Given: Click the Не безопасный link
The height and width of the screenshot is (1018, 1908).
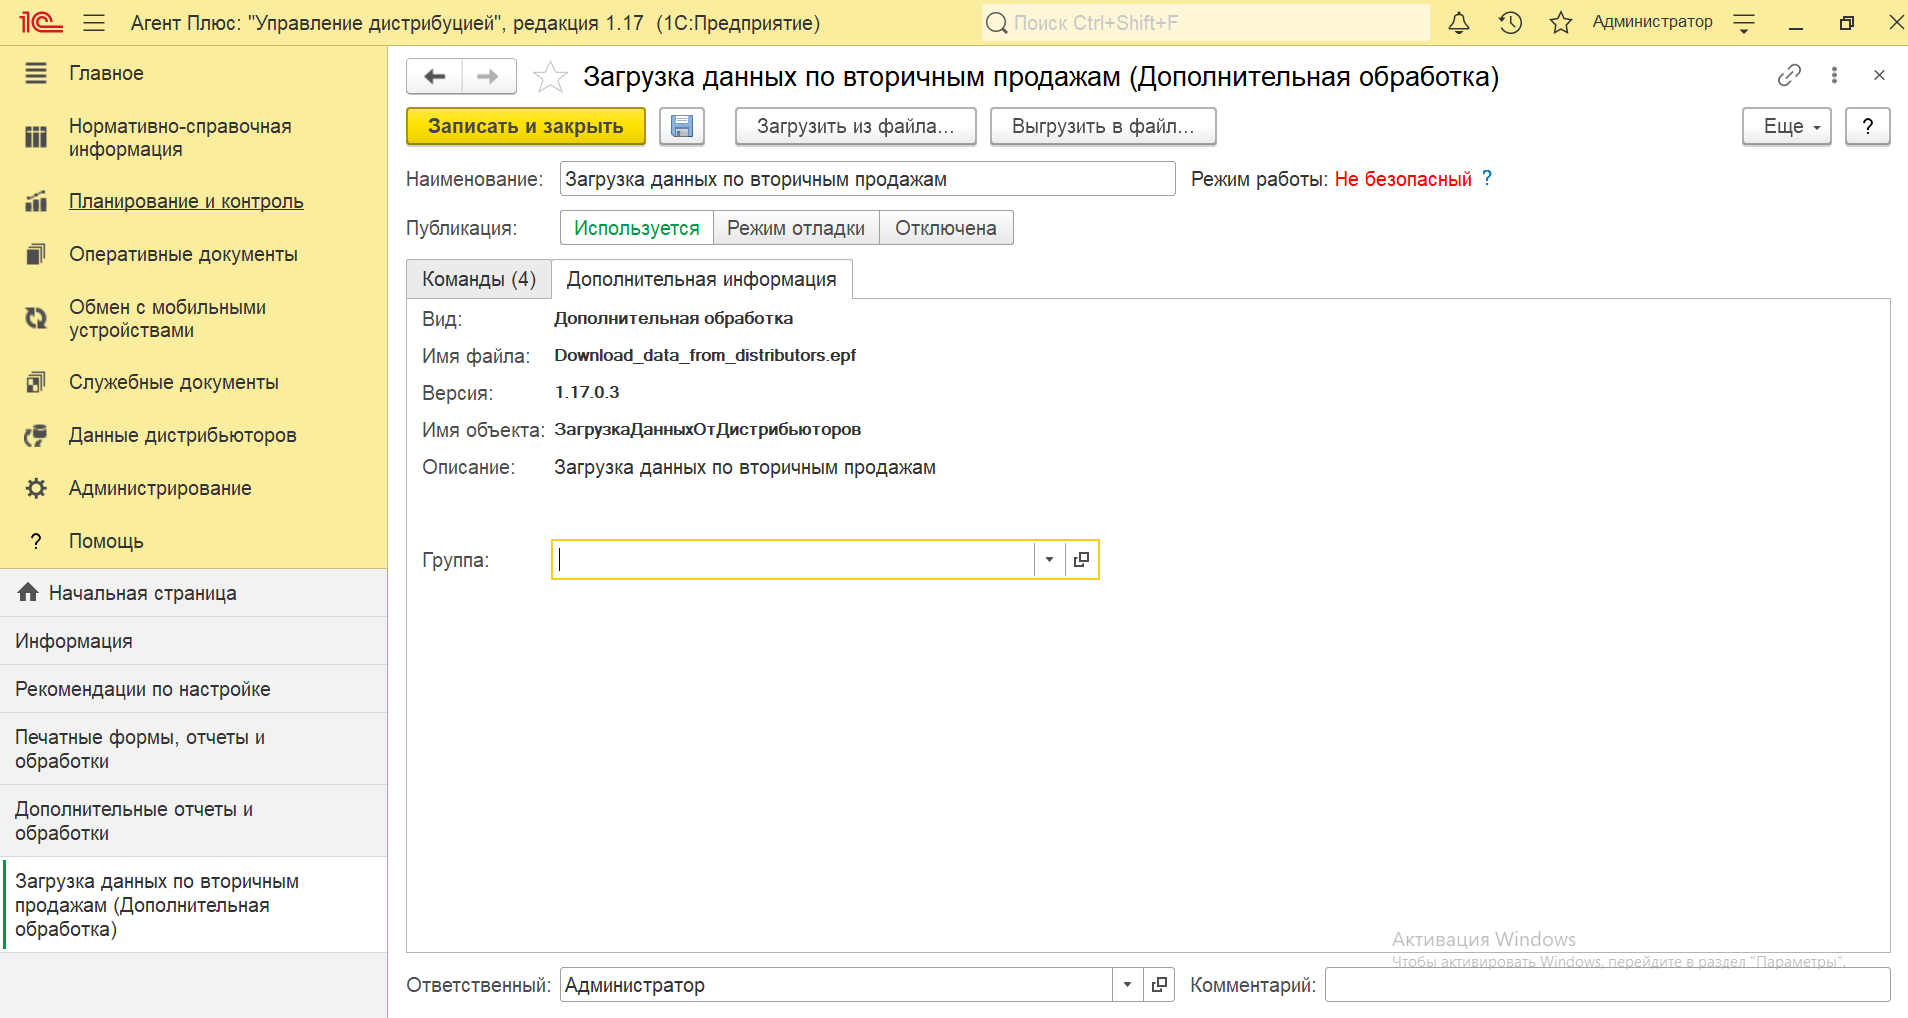Looking at the screenshot, I should [1403, 179].
